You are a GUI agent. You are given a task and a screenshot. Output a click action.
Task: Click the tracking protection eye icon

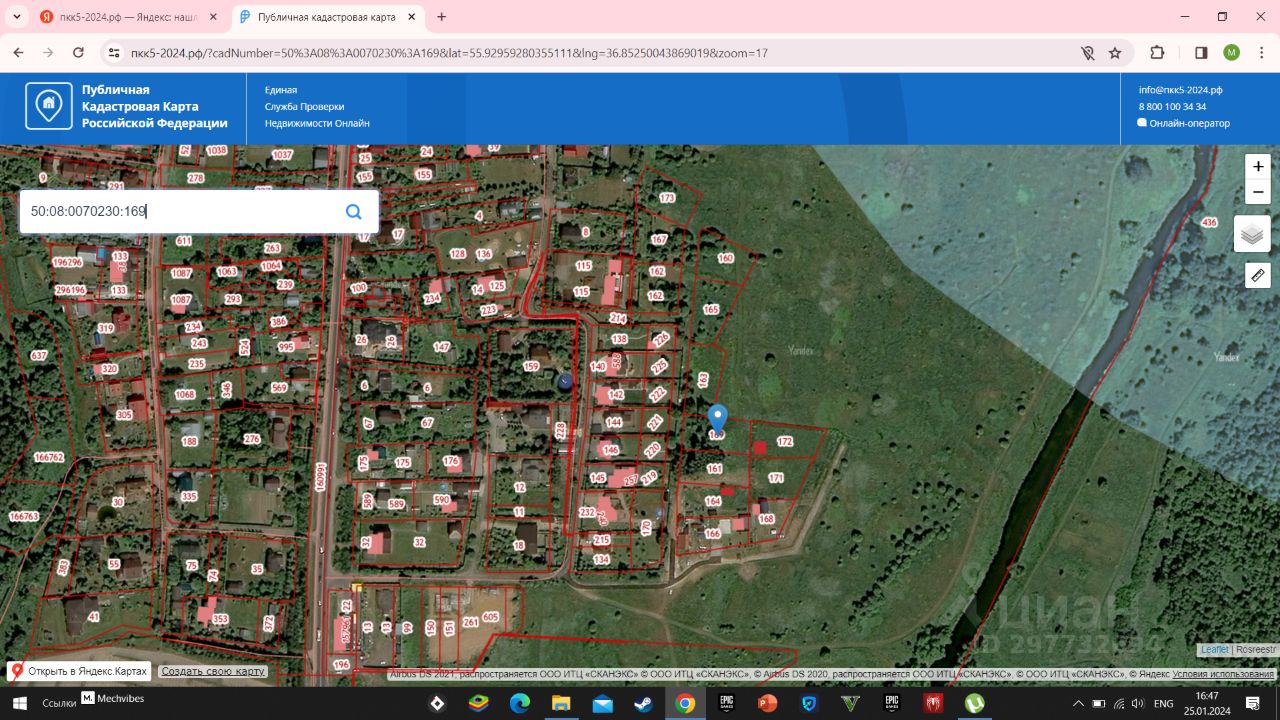click(1087, 53)
